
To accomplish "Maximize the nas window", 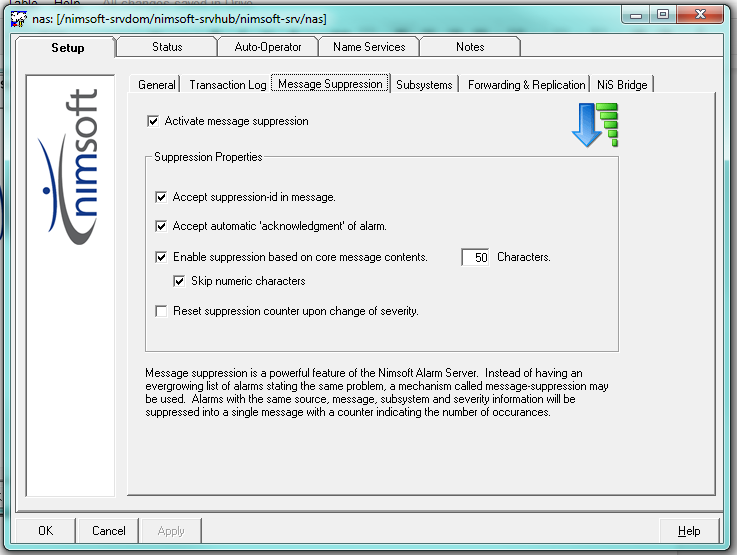I will [663, 15].
